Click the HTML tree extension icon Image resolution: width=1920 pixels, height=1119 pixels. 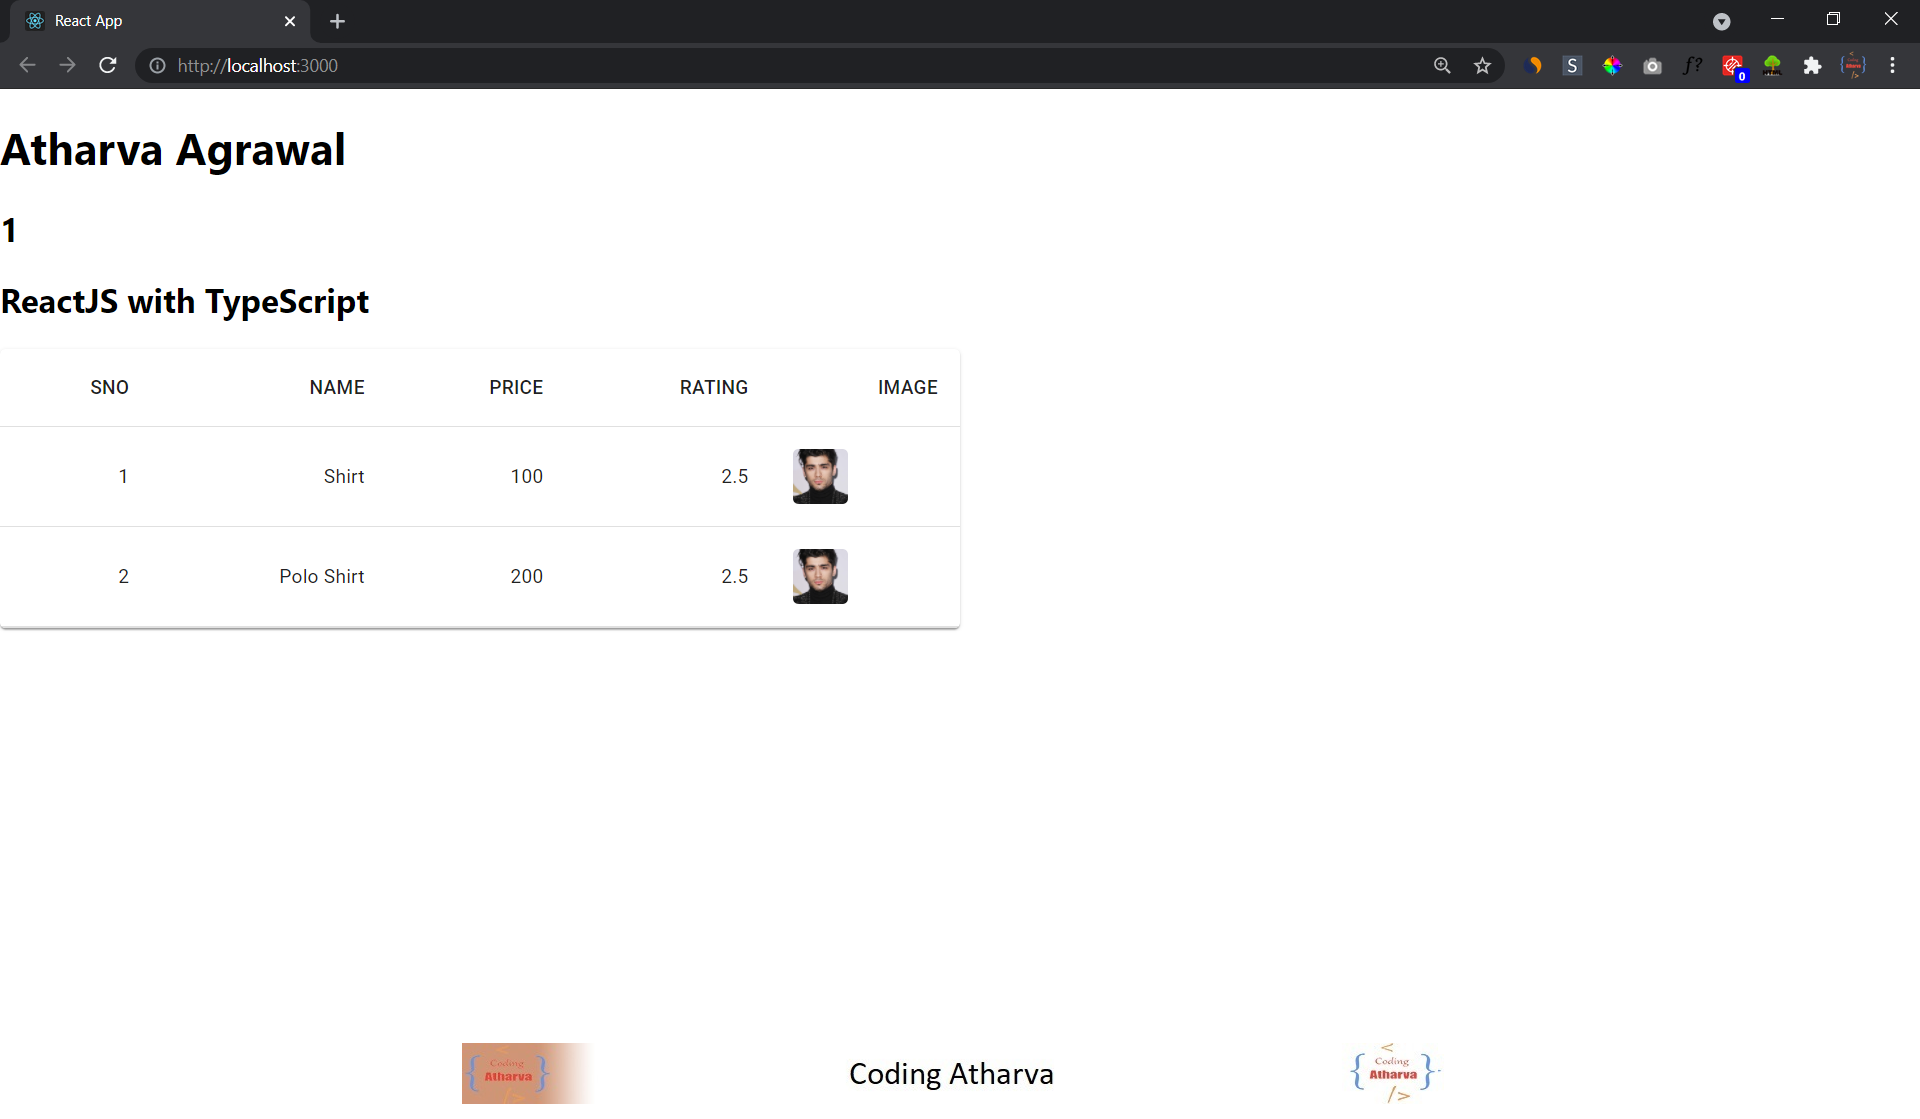(1773, 65)
